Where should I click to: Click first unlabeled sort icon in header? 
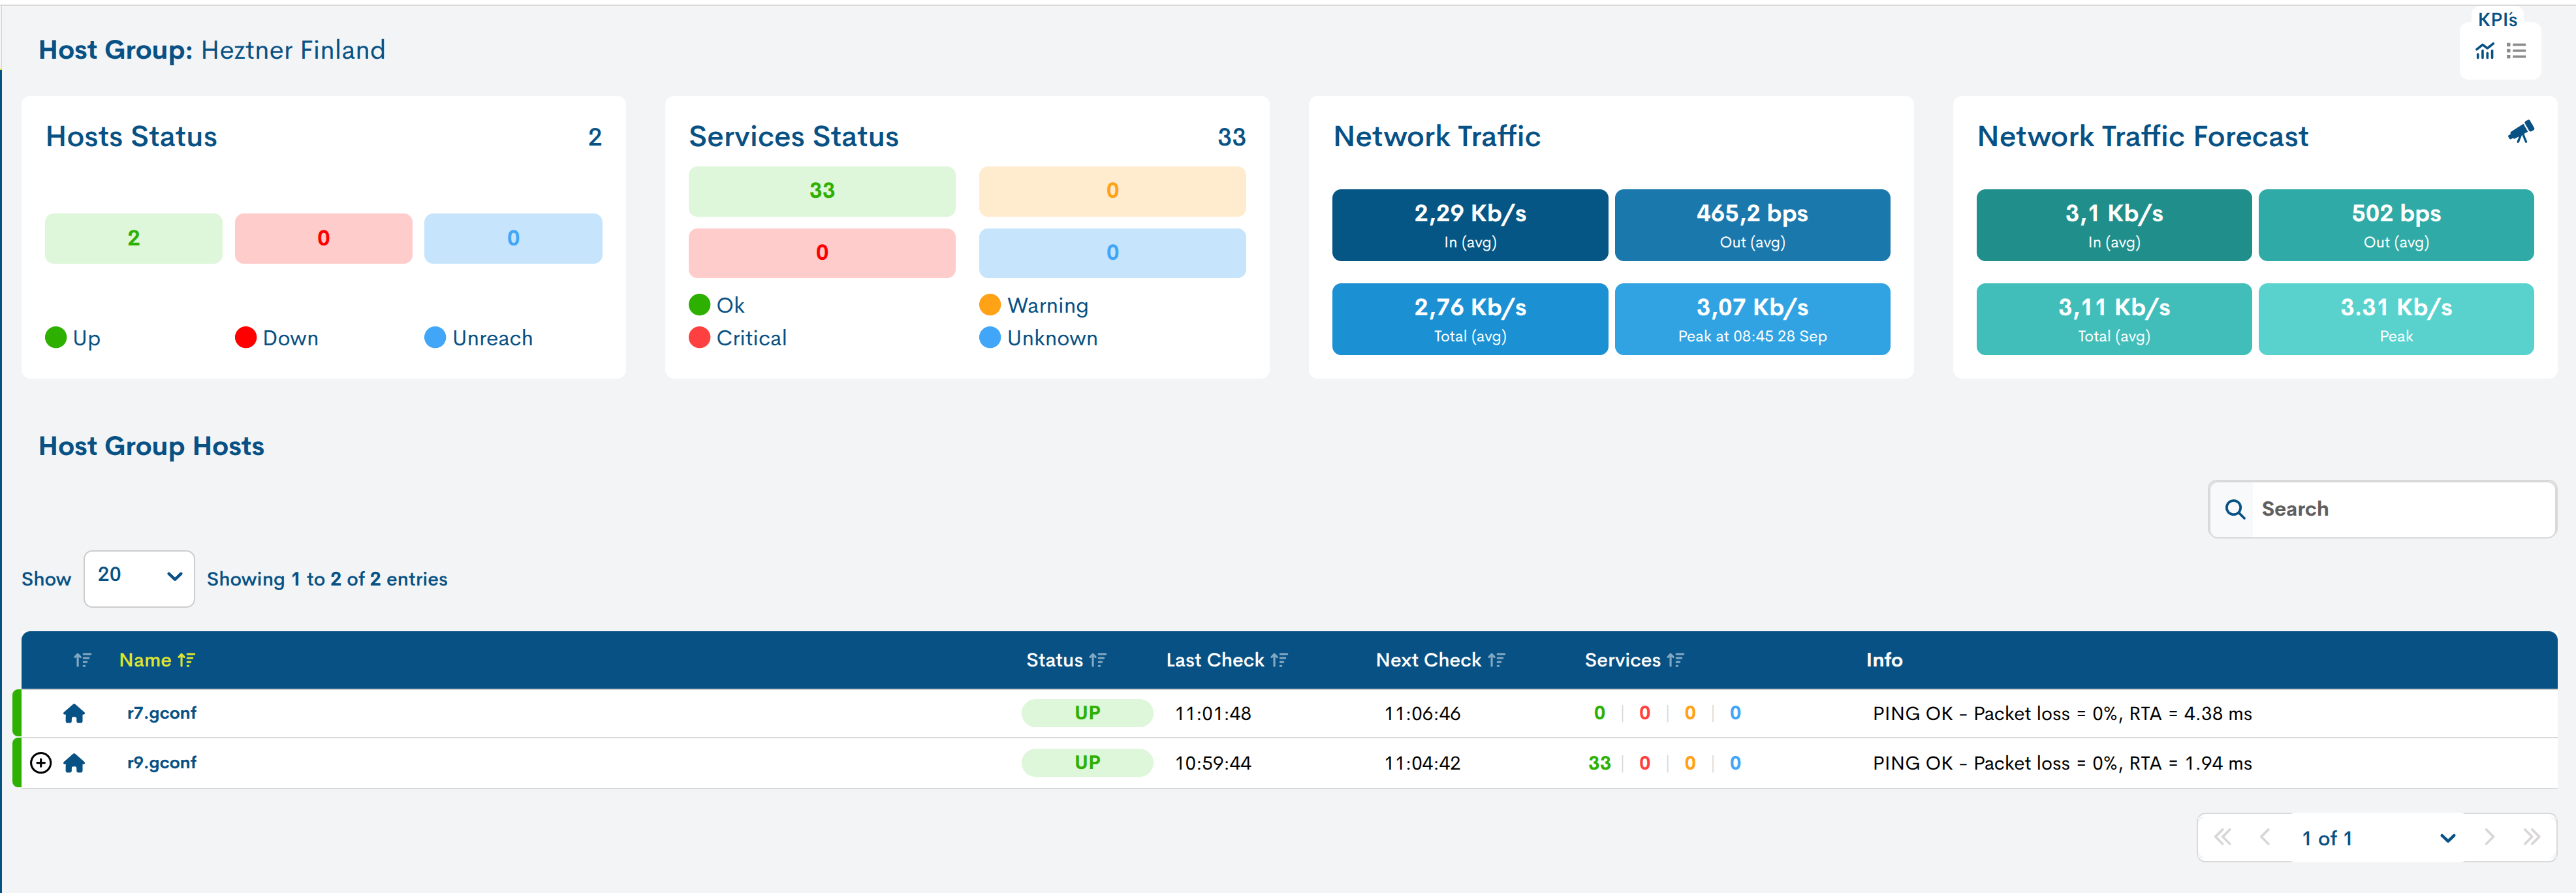[82, 660]
